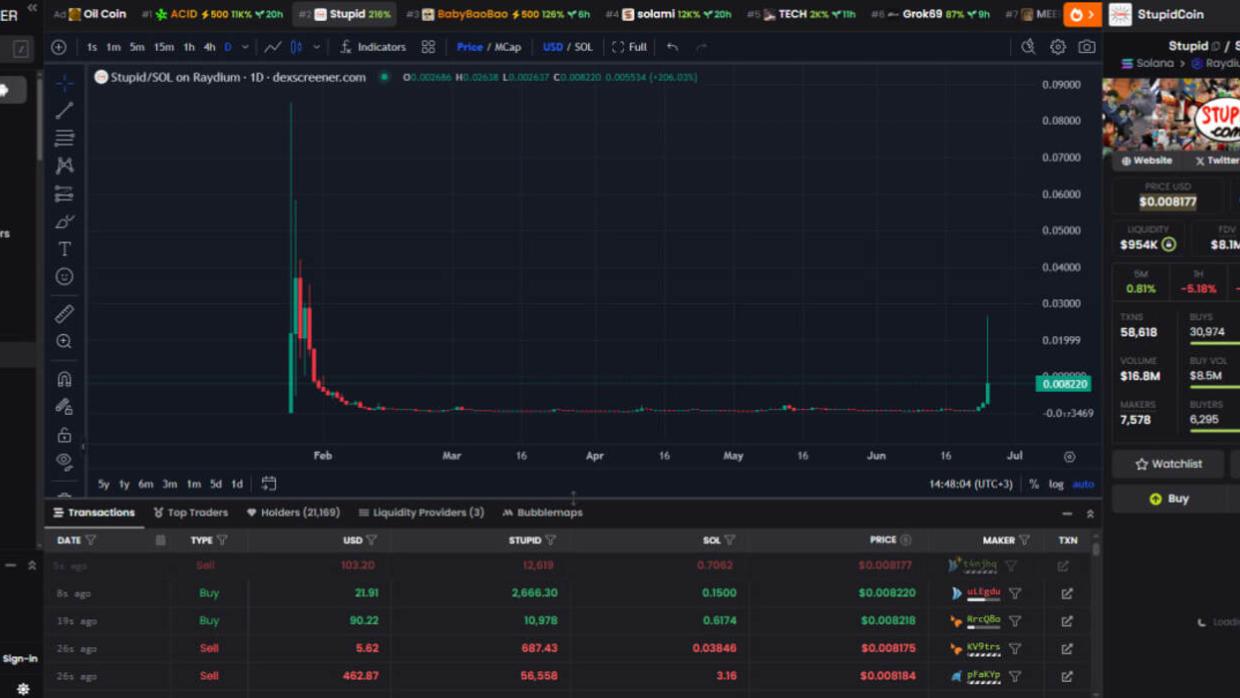Toggle Price / MCap chart mode
This screenshot has width=1240, height=698.
(x=489, y=47)
